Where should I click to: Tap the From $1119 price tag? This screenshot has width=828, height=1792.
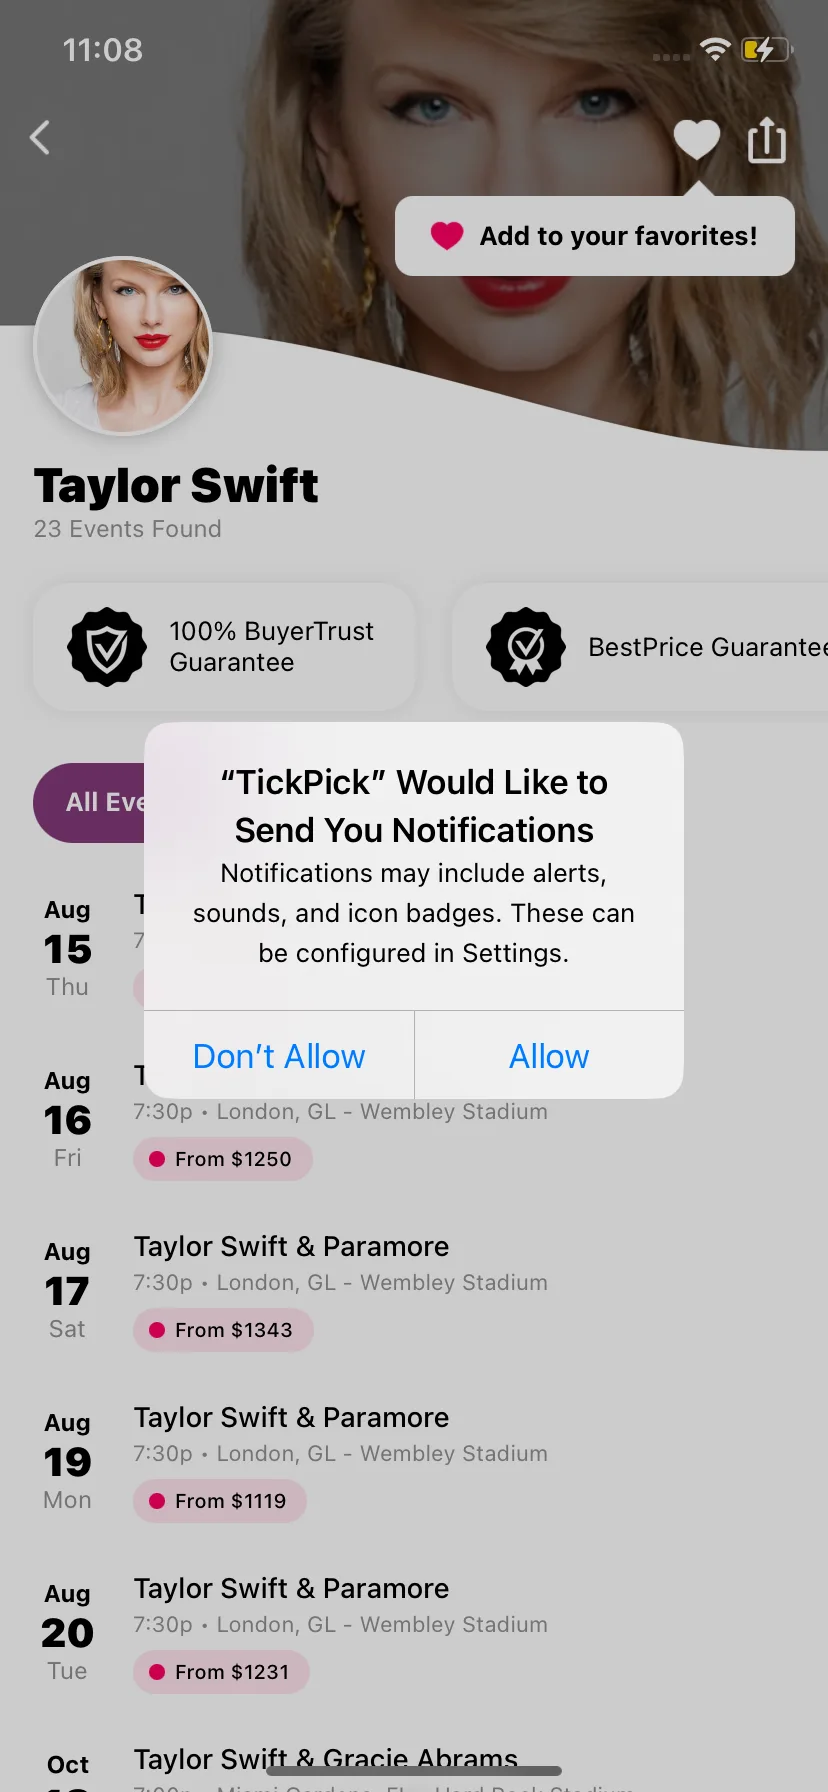[x=220, y=1501]
